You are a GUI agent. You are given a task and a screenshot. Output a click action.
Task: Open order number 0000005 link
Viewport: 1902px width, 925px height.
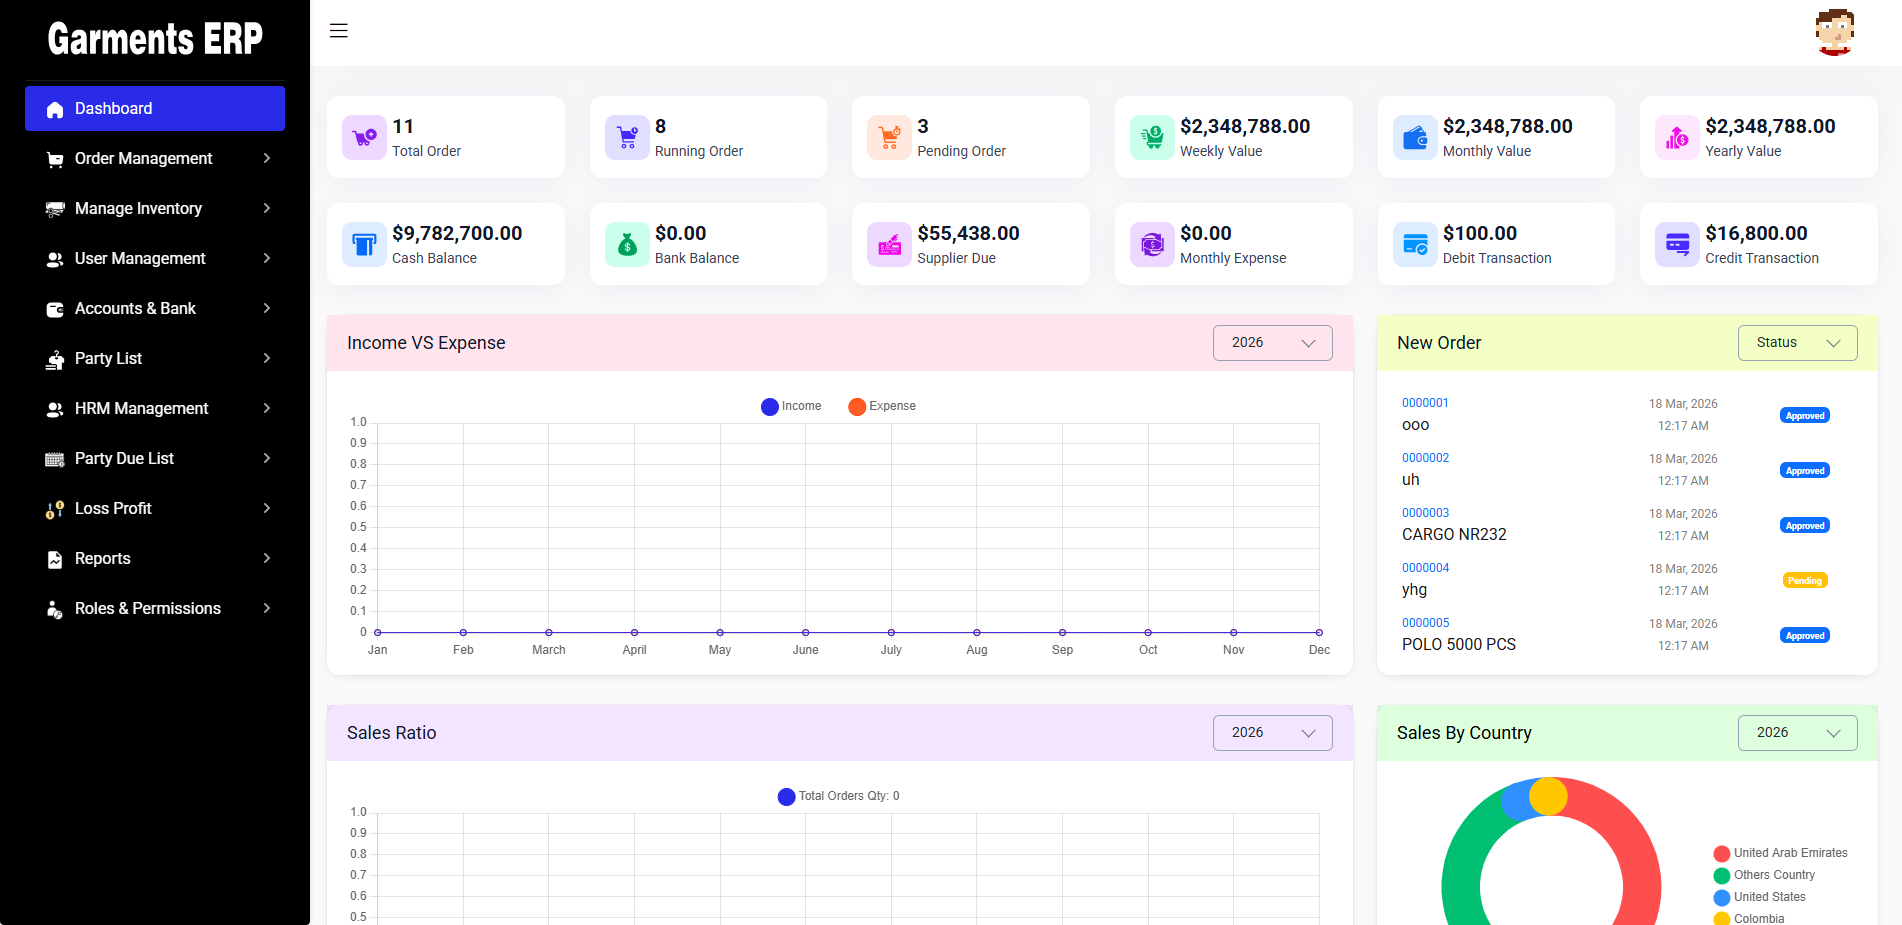pos(1425,623)
